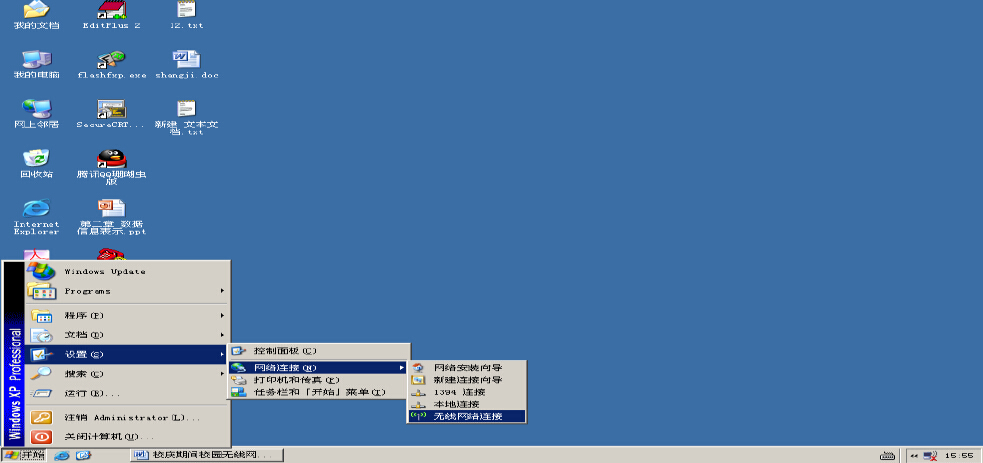The image size is (983, 463).
Task: Click the 开始 Start button
Action: point(24,456)
